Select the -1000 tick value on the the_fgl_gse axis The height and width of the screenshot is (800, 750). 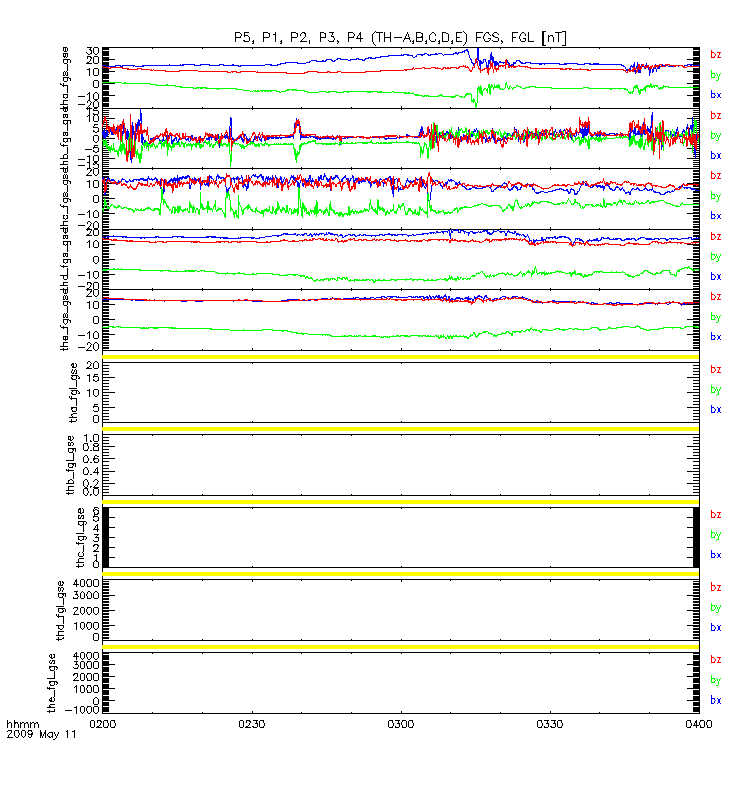click(82, 710)
